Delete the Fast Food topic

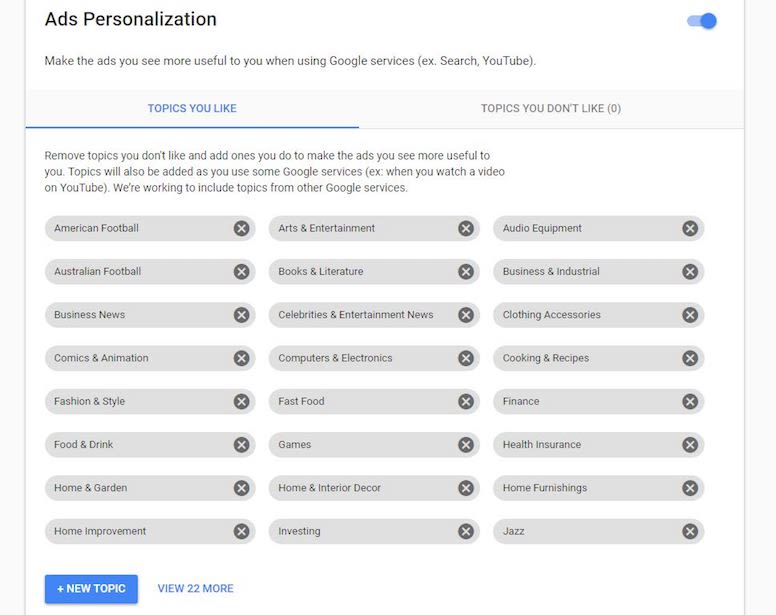pos(465,401)
